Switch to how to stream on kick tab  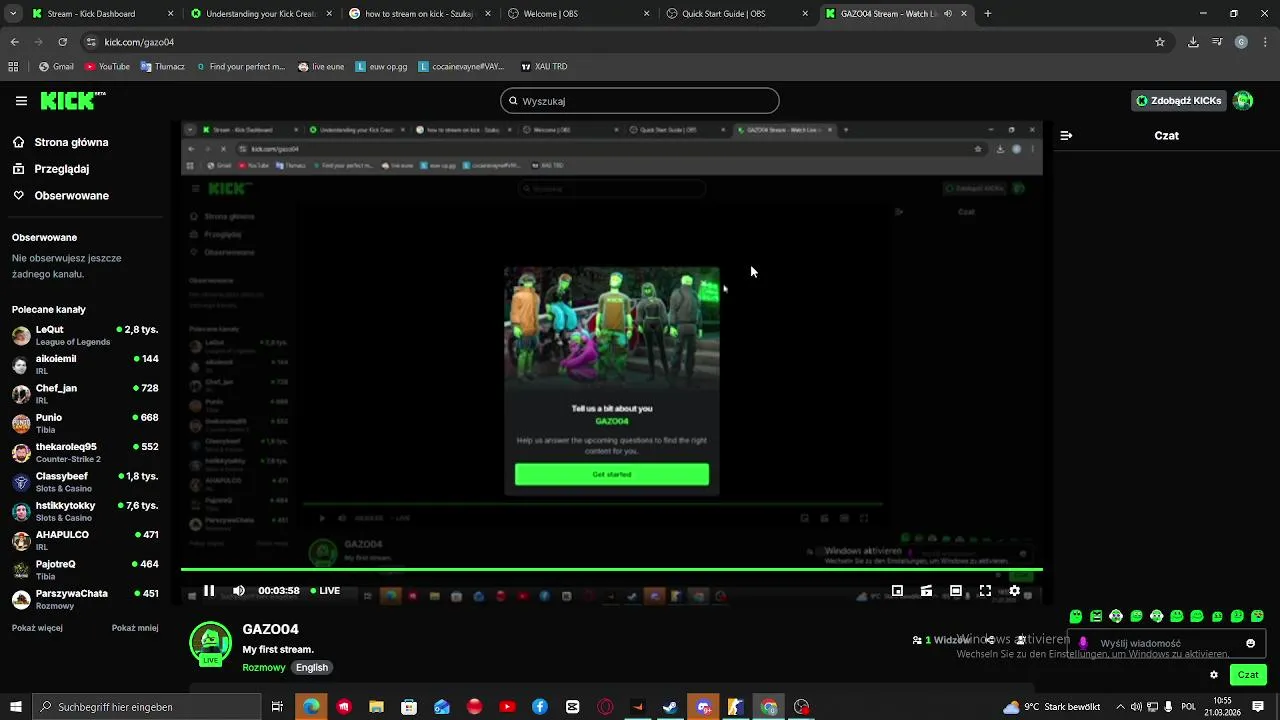pos(421,14)
